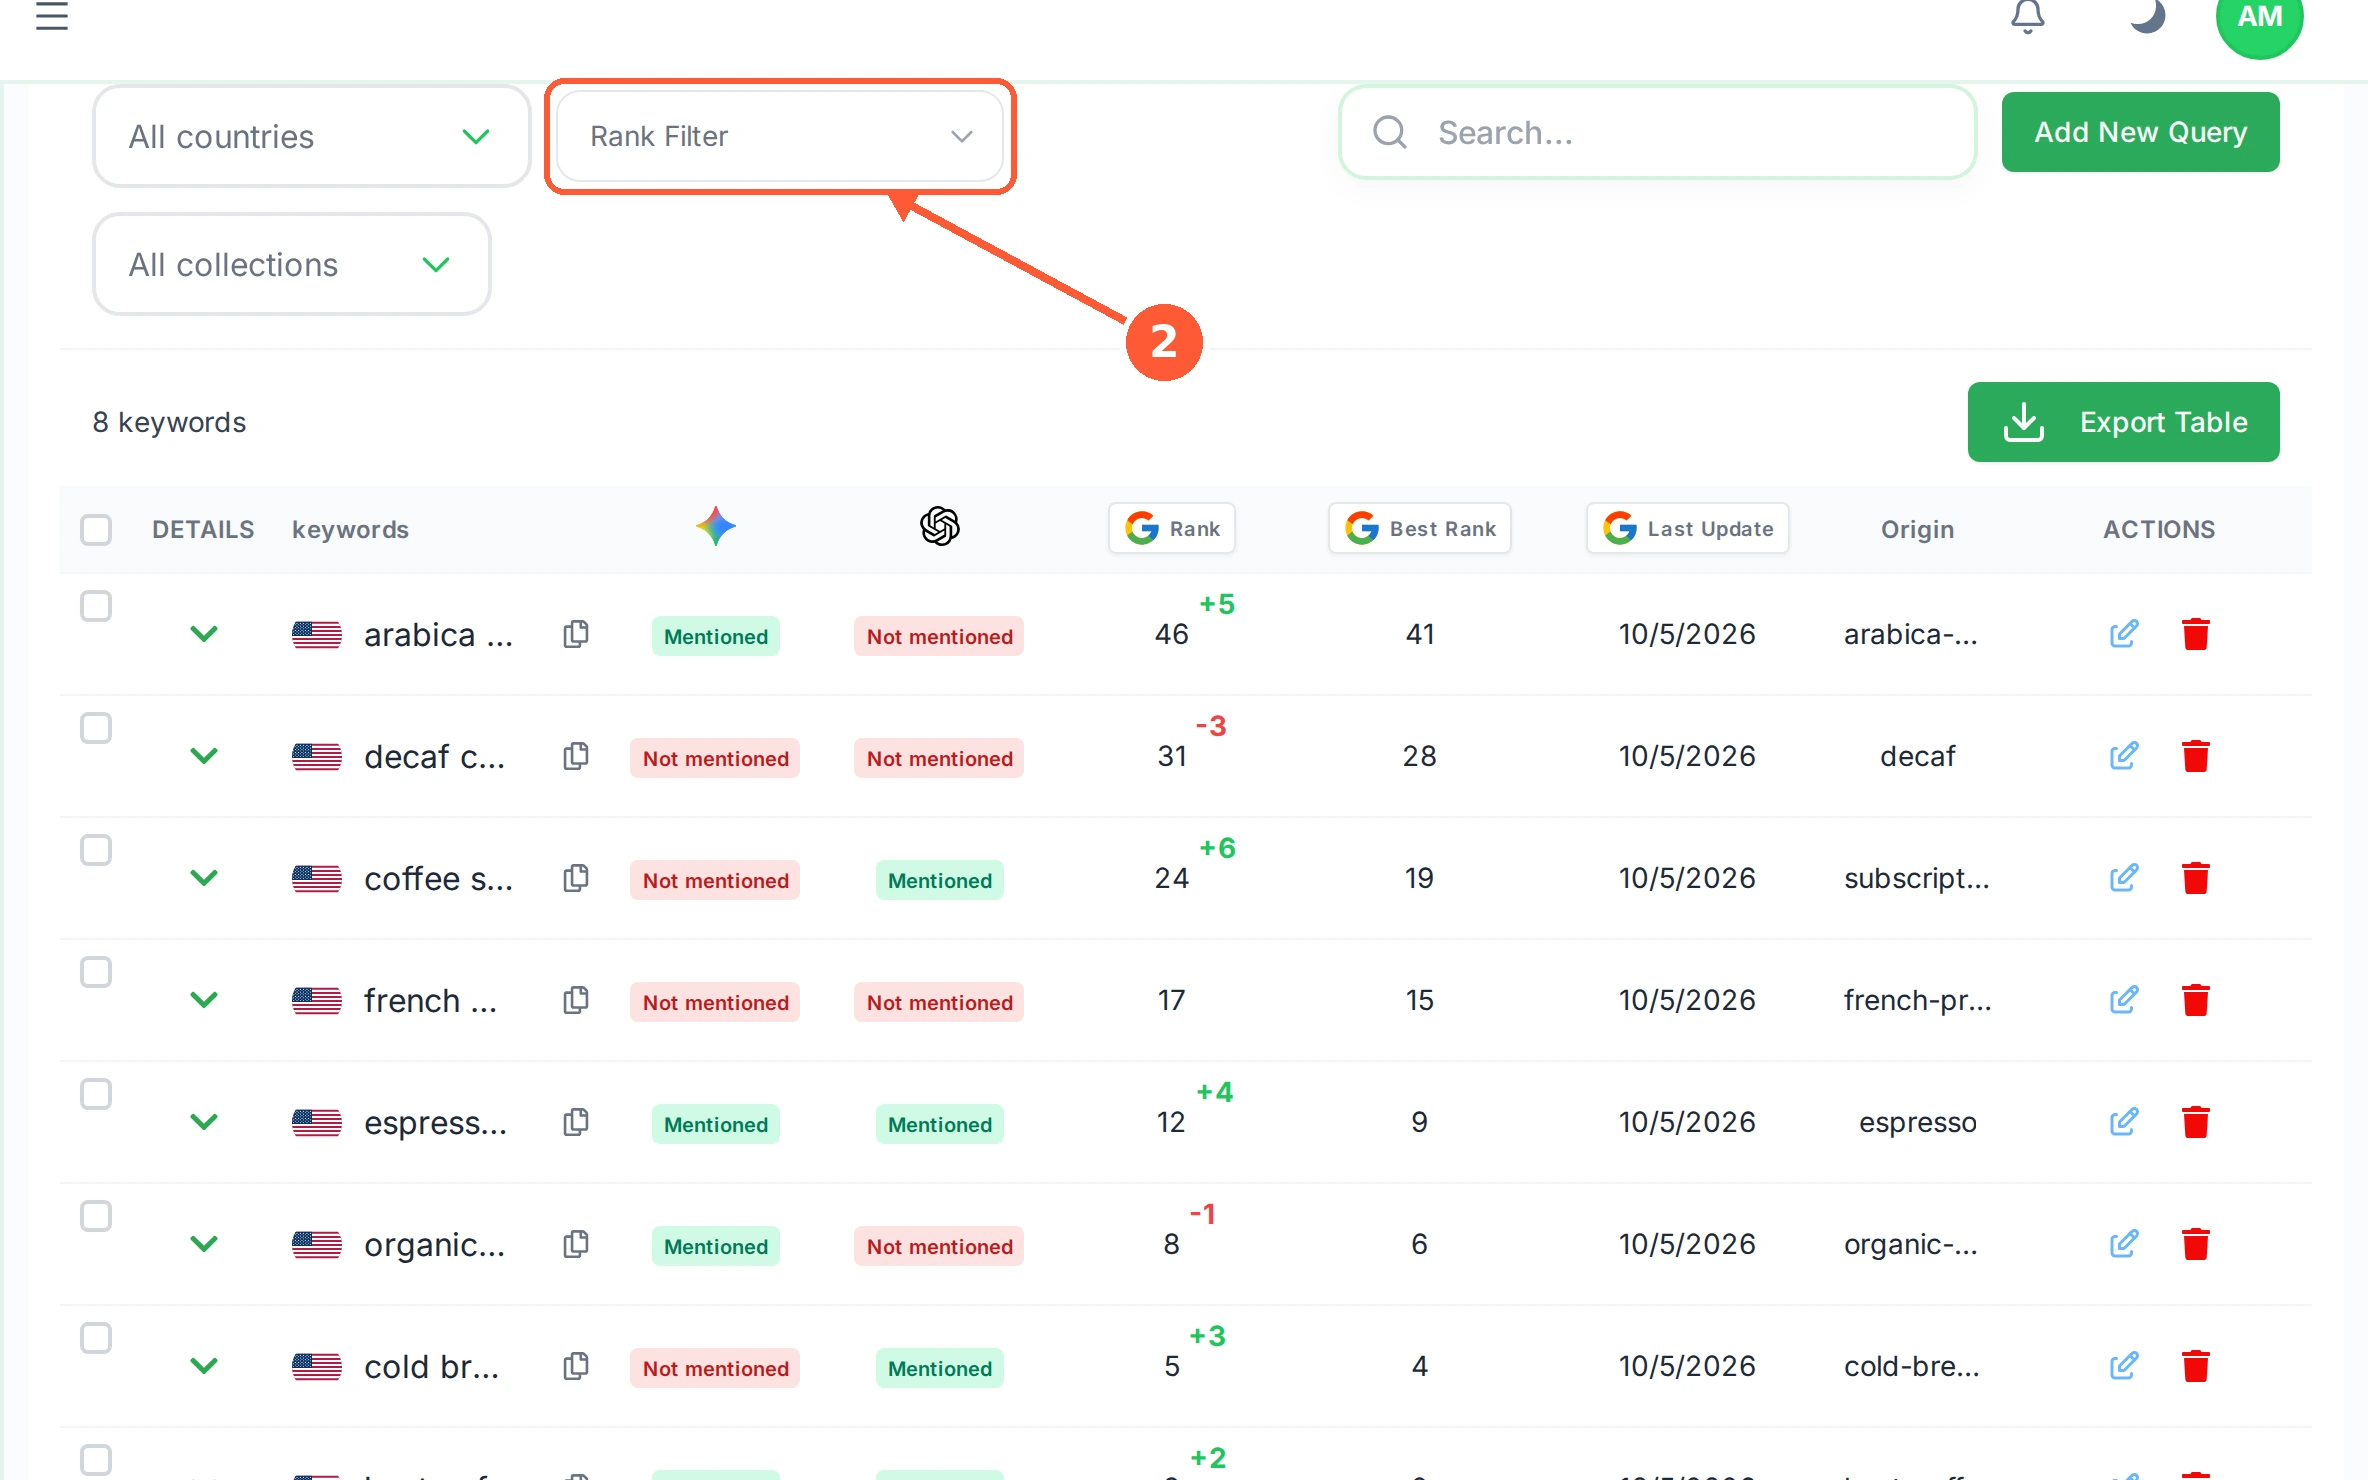Edit the french press keyword row
The height and width of the screenshot is (1480, 2368).
[2124, 1000]
